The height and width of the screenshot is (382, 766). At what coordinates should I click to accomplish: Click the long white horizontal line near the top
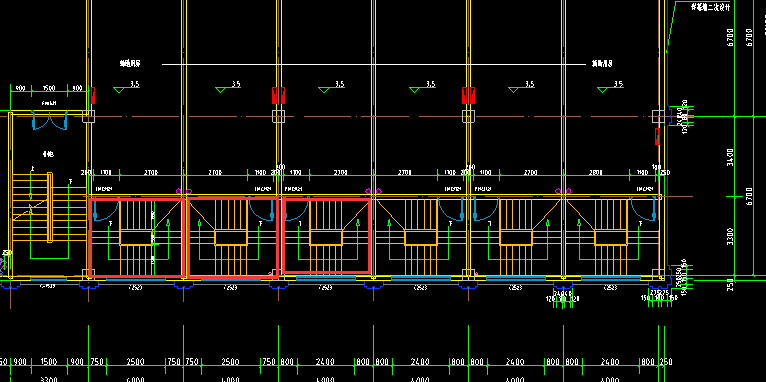point(374,64)
